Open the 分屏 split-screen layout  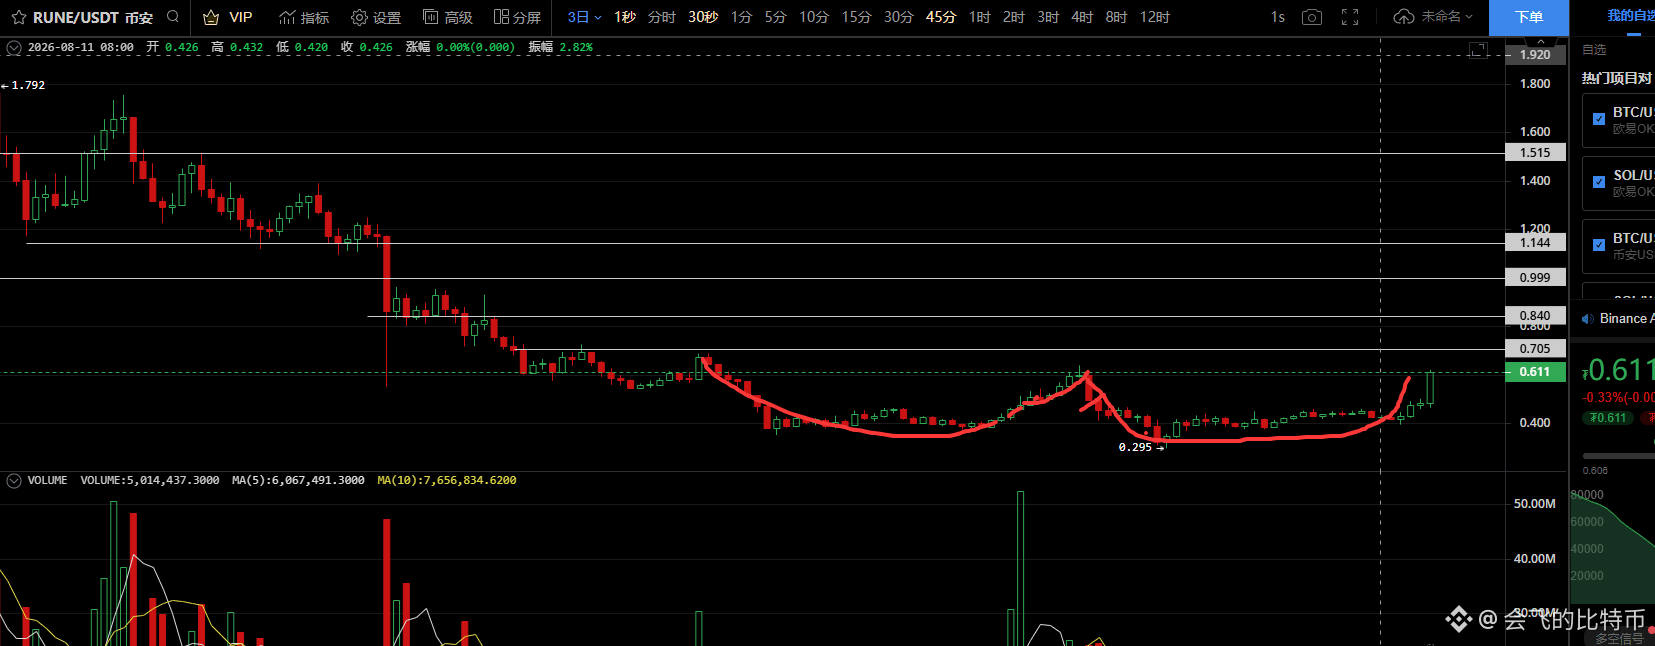click(x=517, y=17)
